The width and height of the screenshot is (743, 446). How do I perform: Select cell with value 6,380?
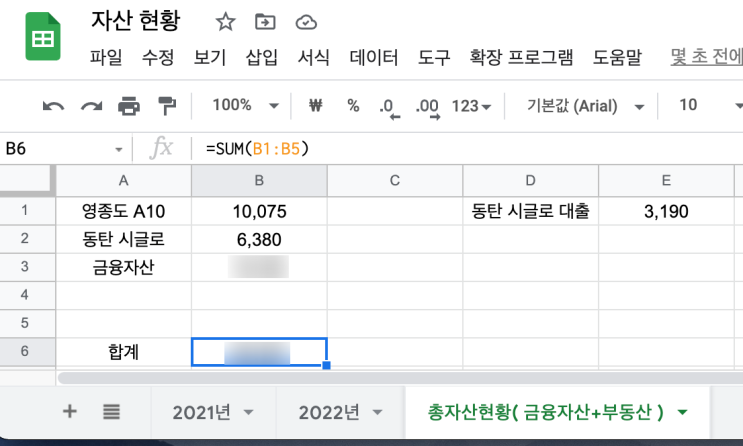[259, 239]
